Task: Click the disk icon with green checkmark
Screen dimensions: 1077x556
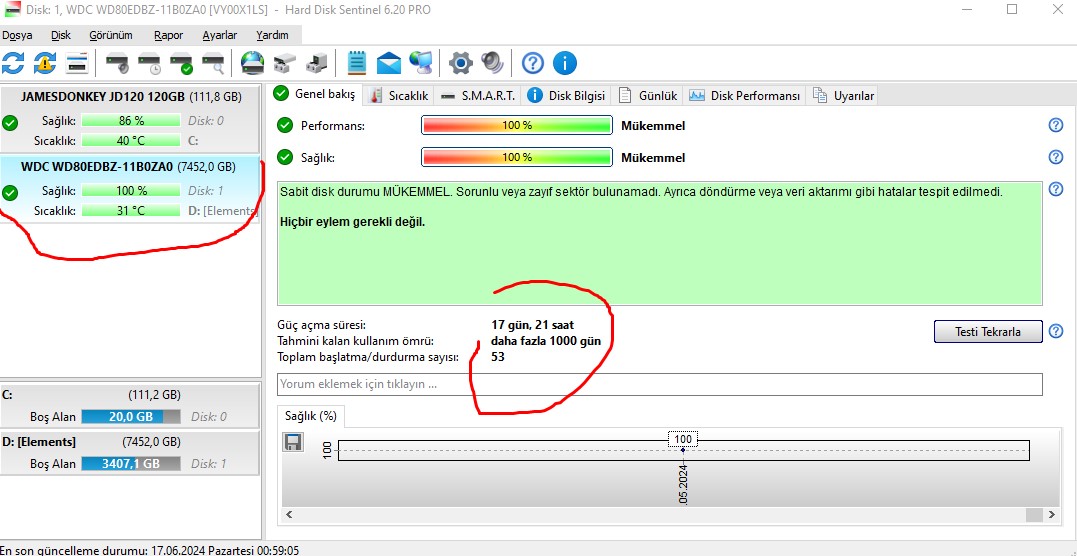Action: 181,63
